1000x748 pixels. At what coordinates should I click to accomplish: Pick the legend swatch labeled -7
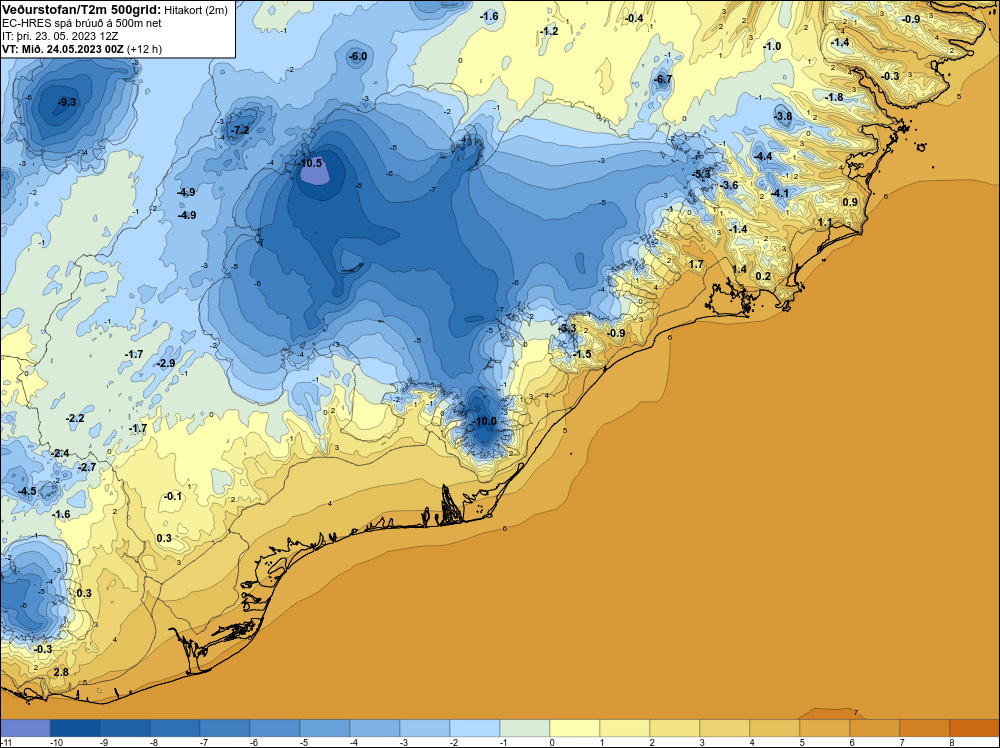224,728
